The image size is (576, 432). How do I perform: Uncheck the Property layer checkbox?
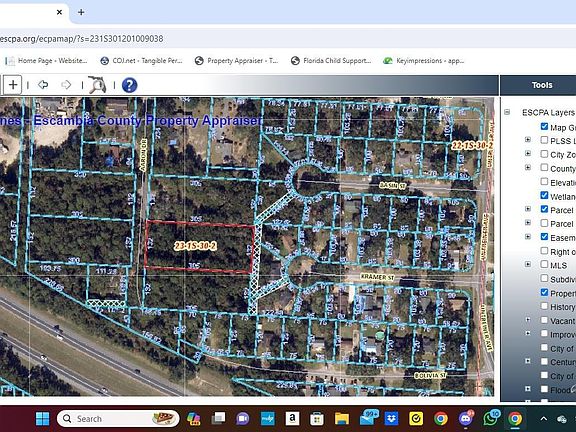click(x=544, y=292)
